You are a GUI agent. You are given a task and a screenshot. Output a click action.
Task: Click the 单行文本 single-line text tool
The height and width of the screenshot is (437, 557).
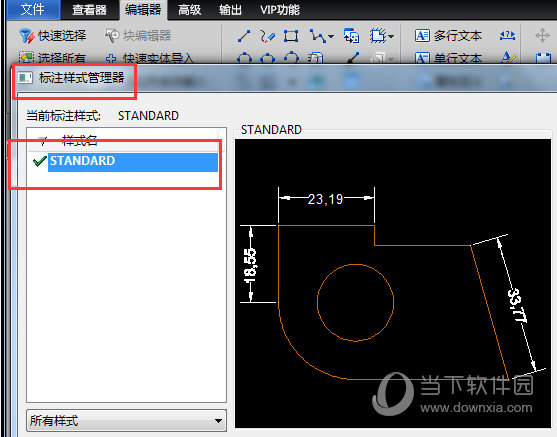pyautogui.click(x=448, y=58)
